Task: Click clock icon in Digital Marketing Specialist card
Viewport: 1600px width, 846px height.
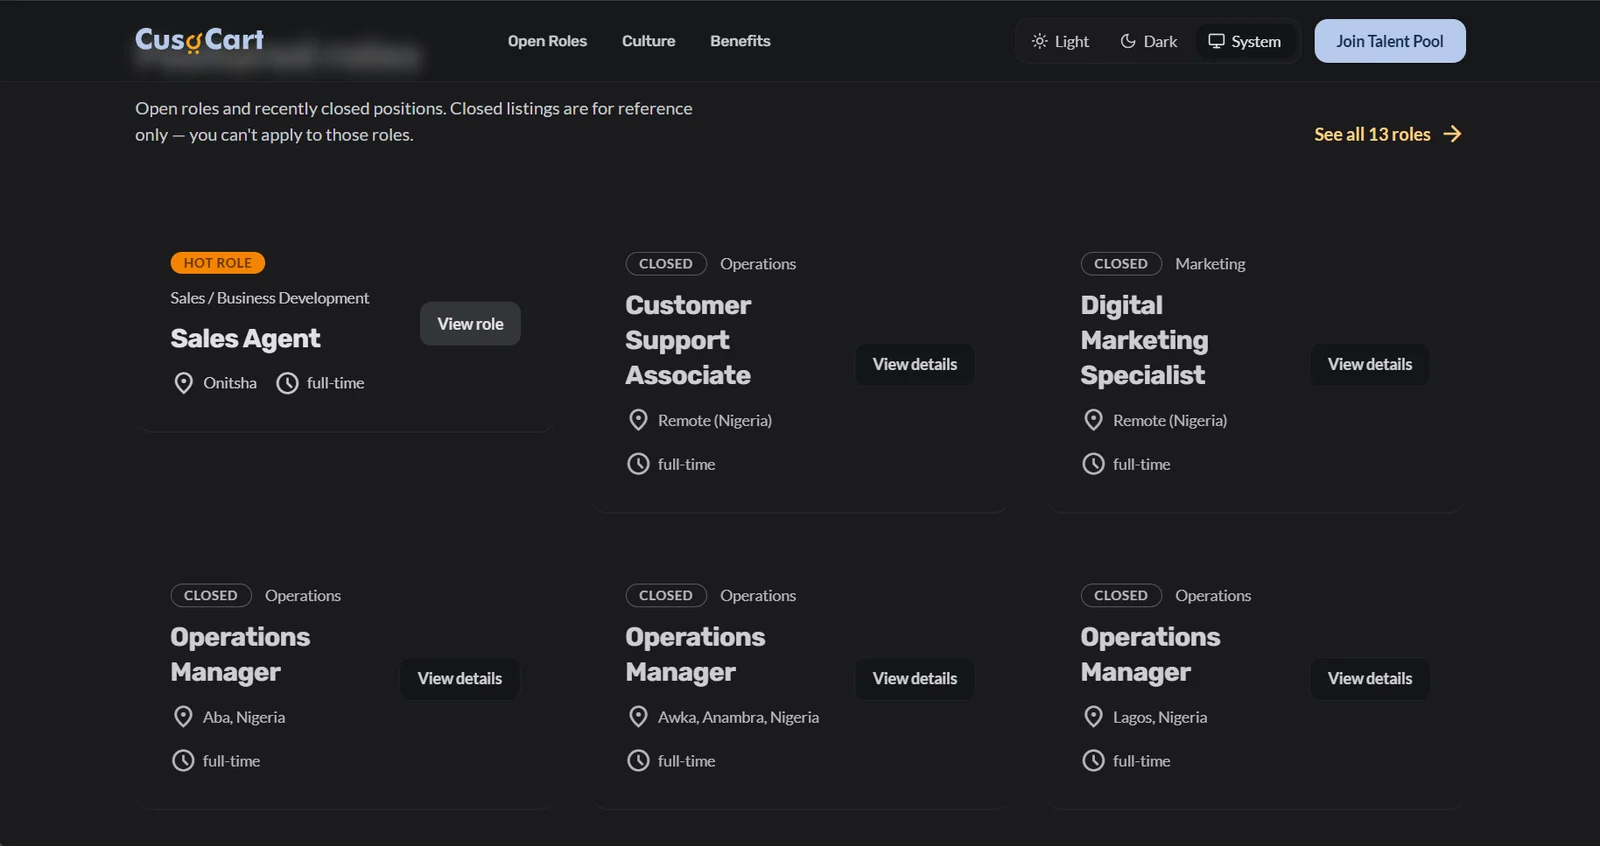Action: 1093,464
